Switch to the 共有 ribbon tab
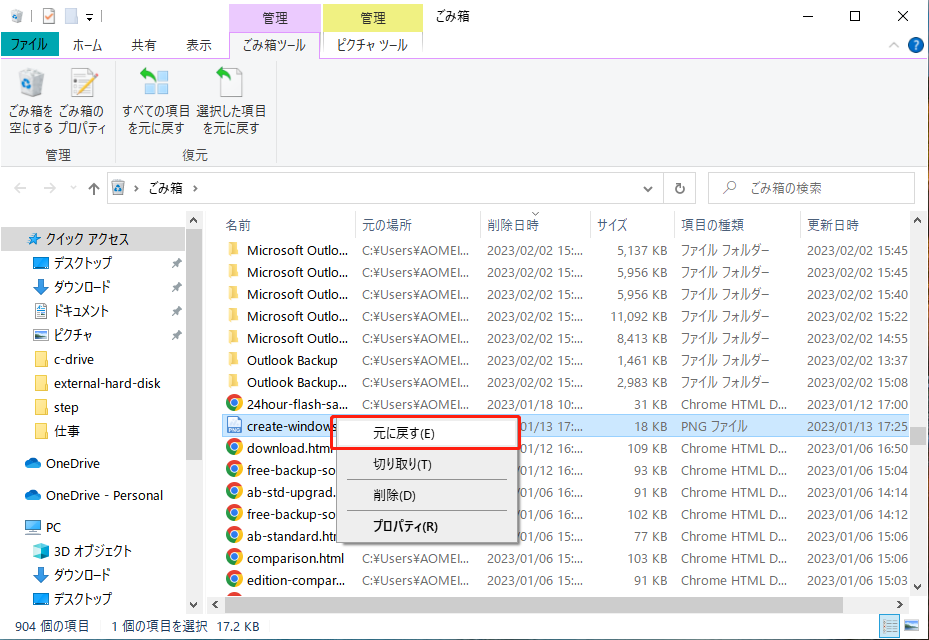Screen dimensions: 929x640 pos(143,45)
